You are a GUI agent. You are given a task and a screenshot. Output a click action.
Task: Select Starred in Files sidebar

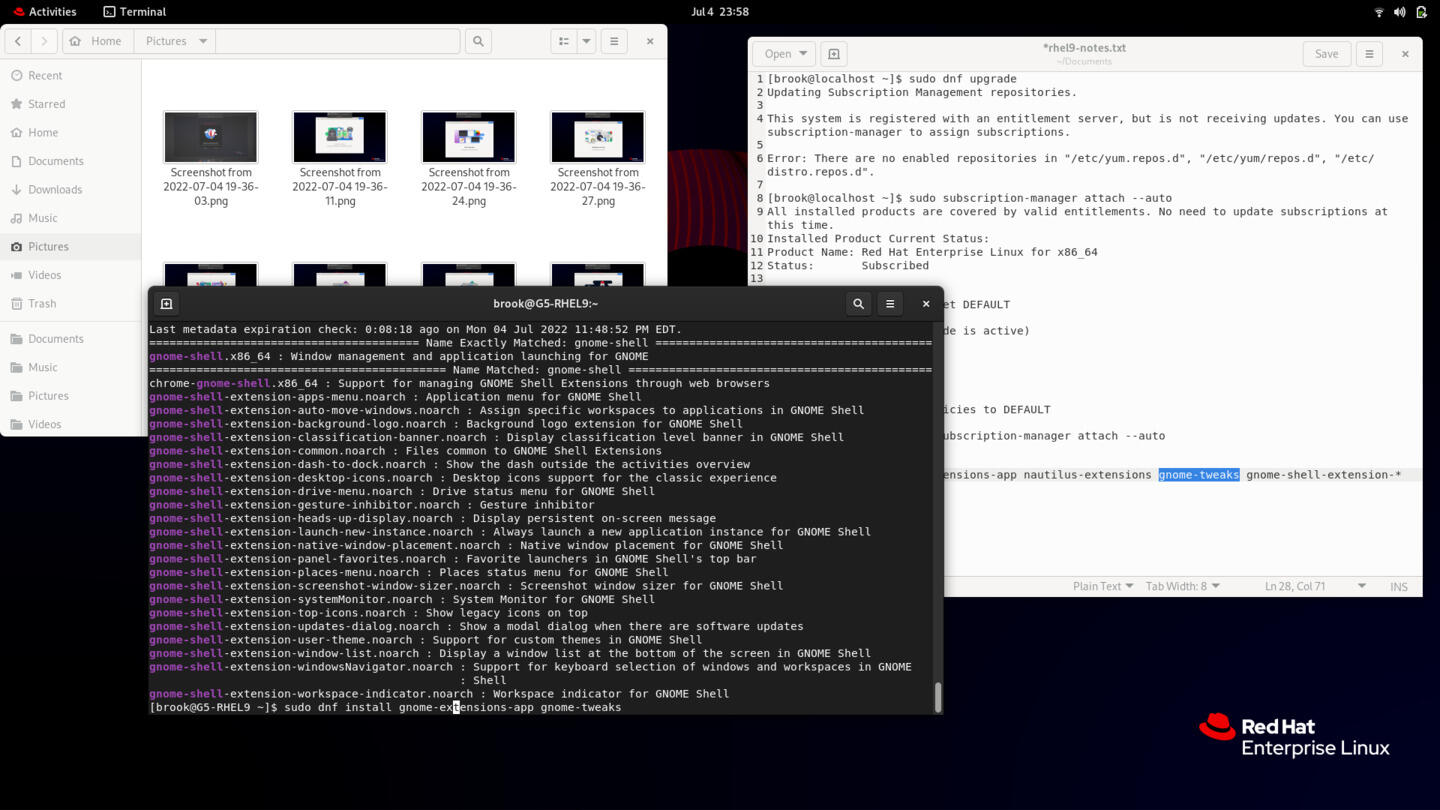pos(71,104)
